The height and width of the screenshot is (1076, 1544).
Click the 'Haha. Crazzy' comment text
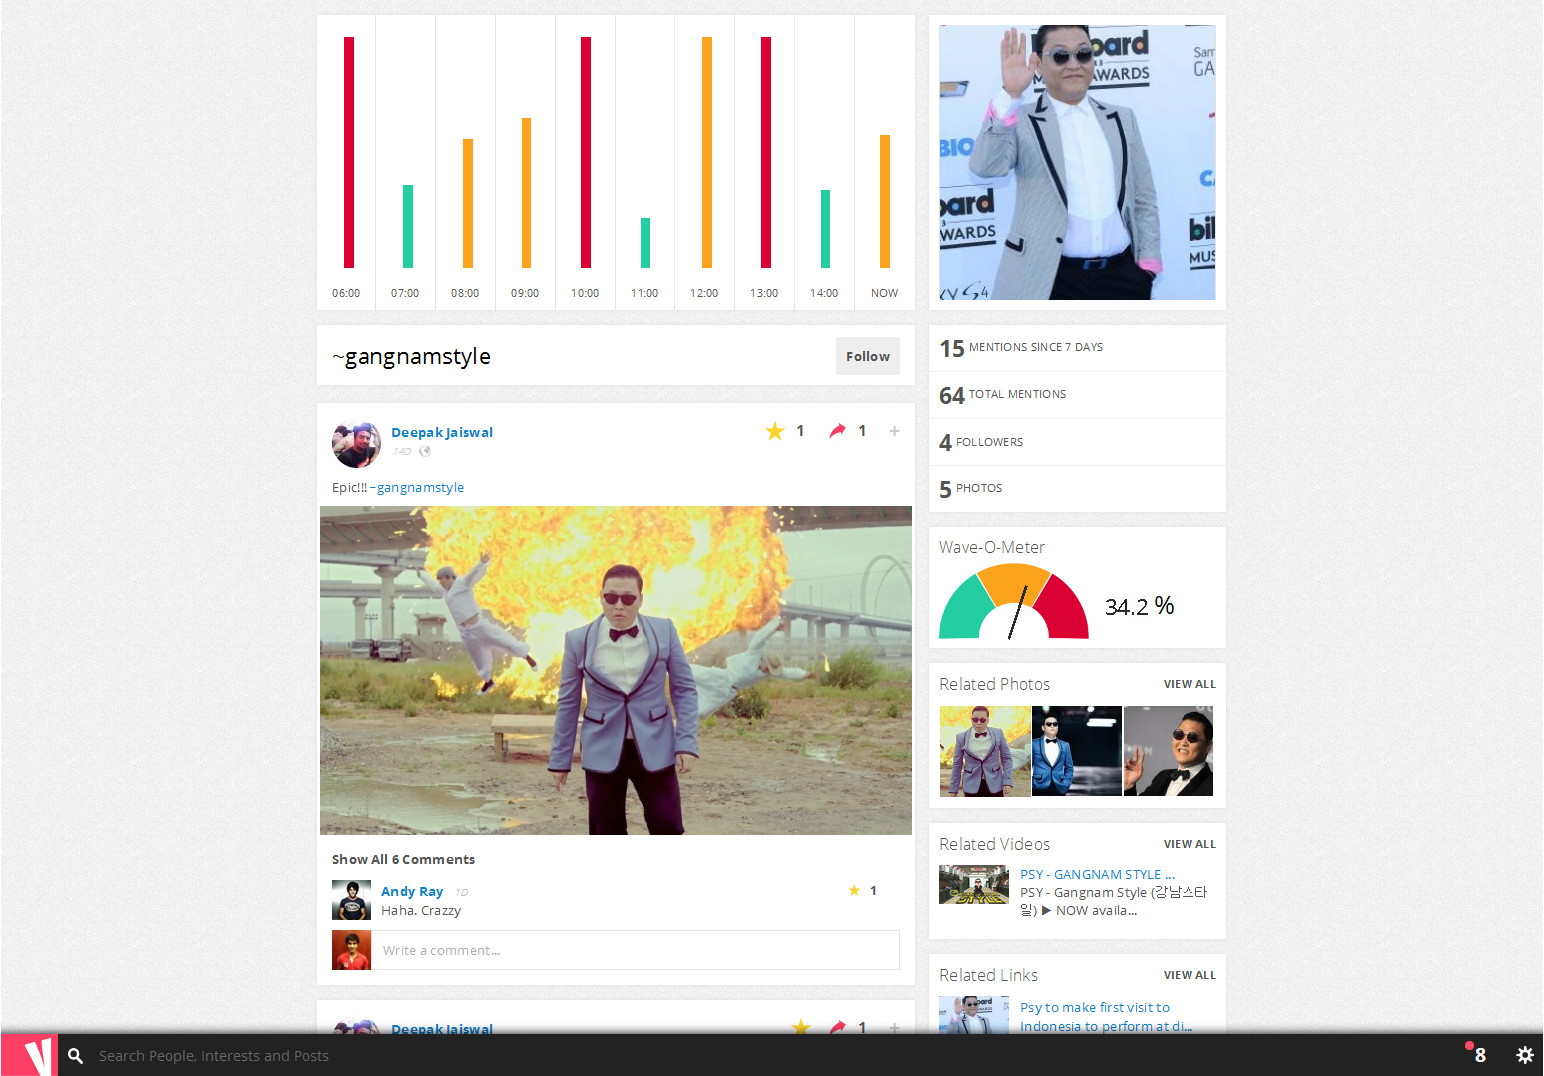click(x=421, y=910)
